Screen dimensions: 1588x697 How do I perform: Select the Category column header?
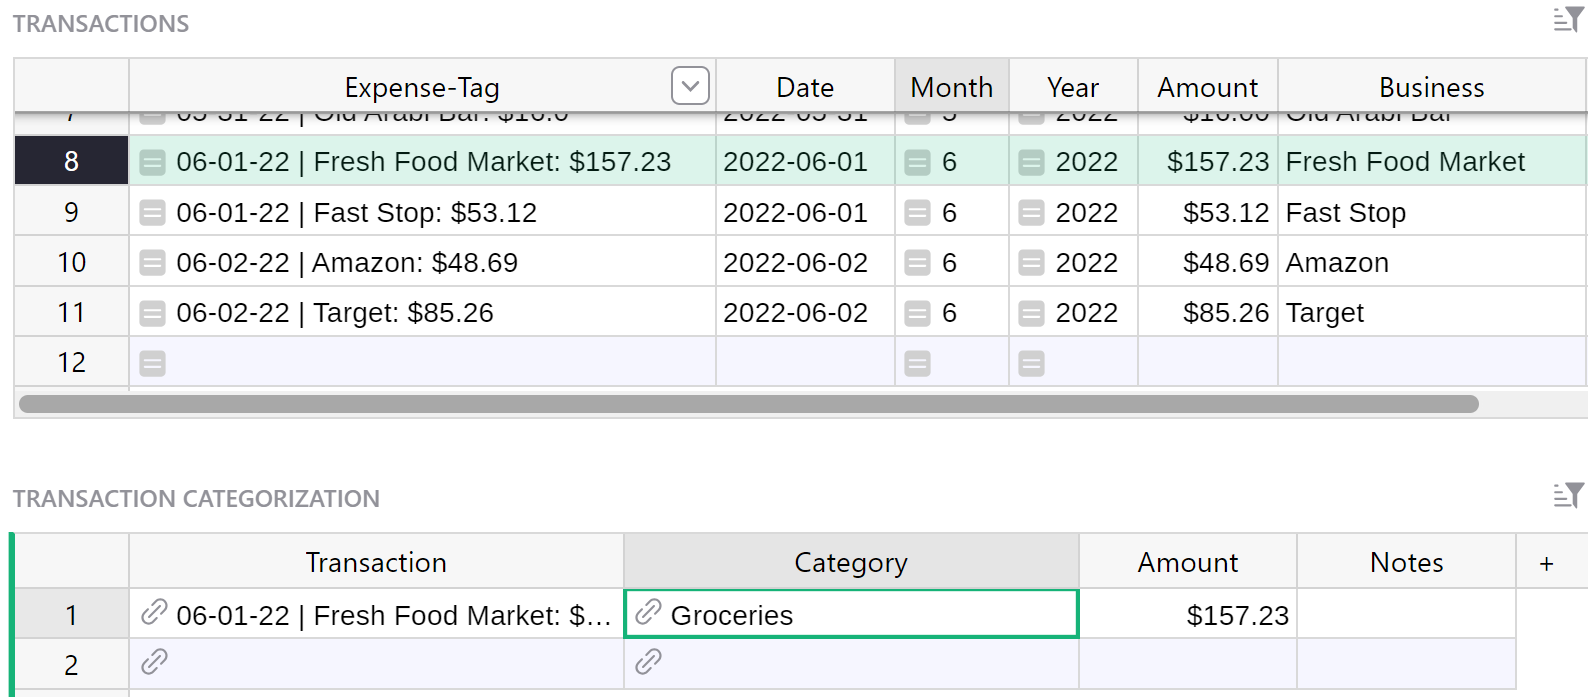[x=851, y=562]
